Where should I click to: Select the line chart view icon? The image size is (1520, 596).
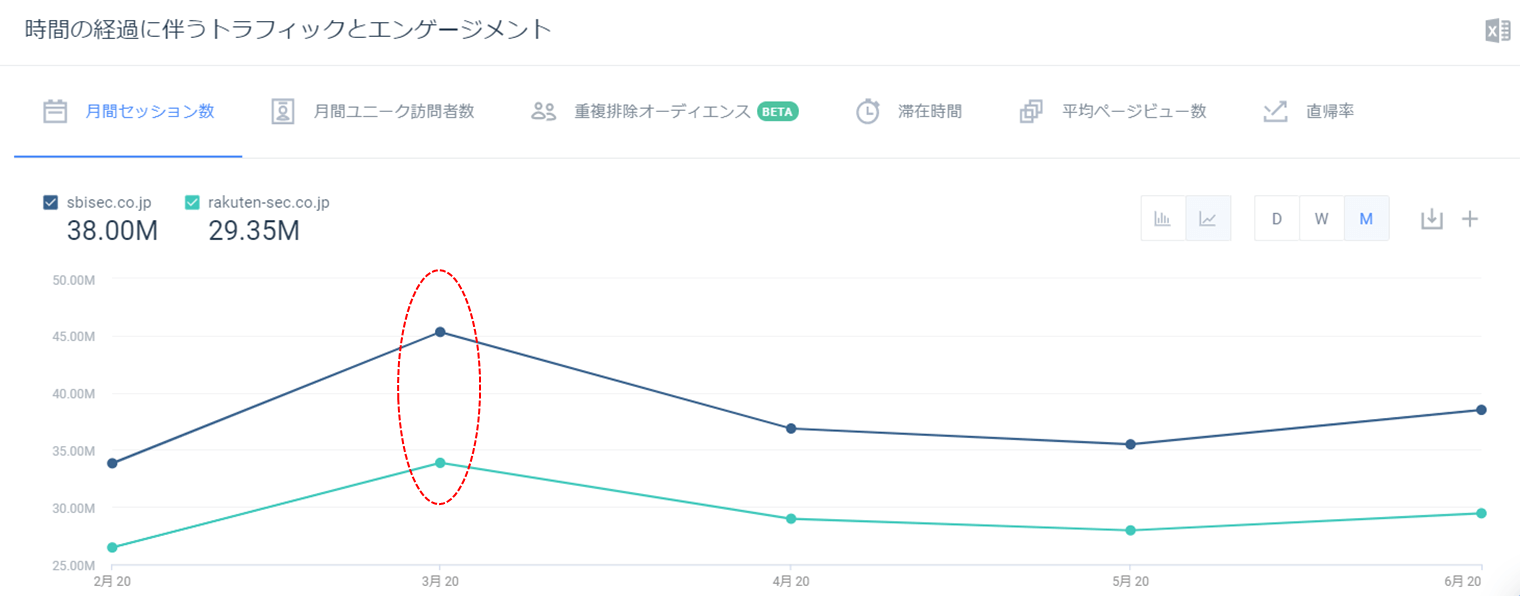click(1208, 218)
